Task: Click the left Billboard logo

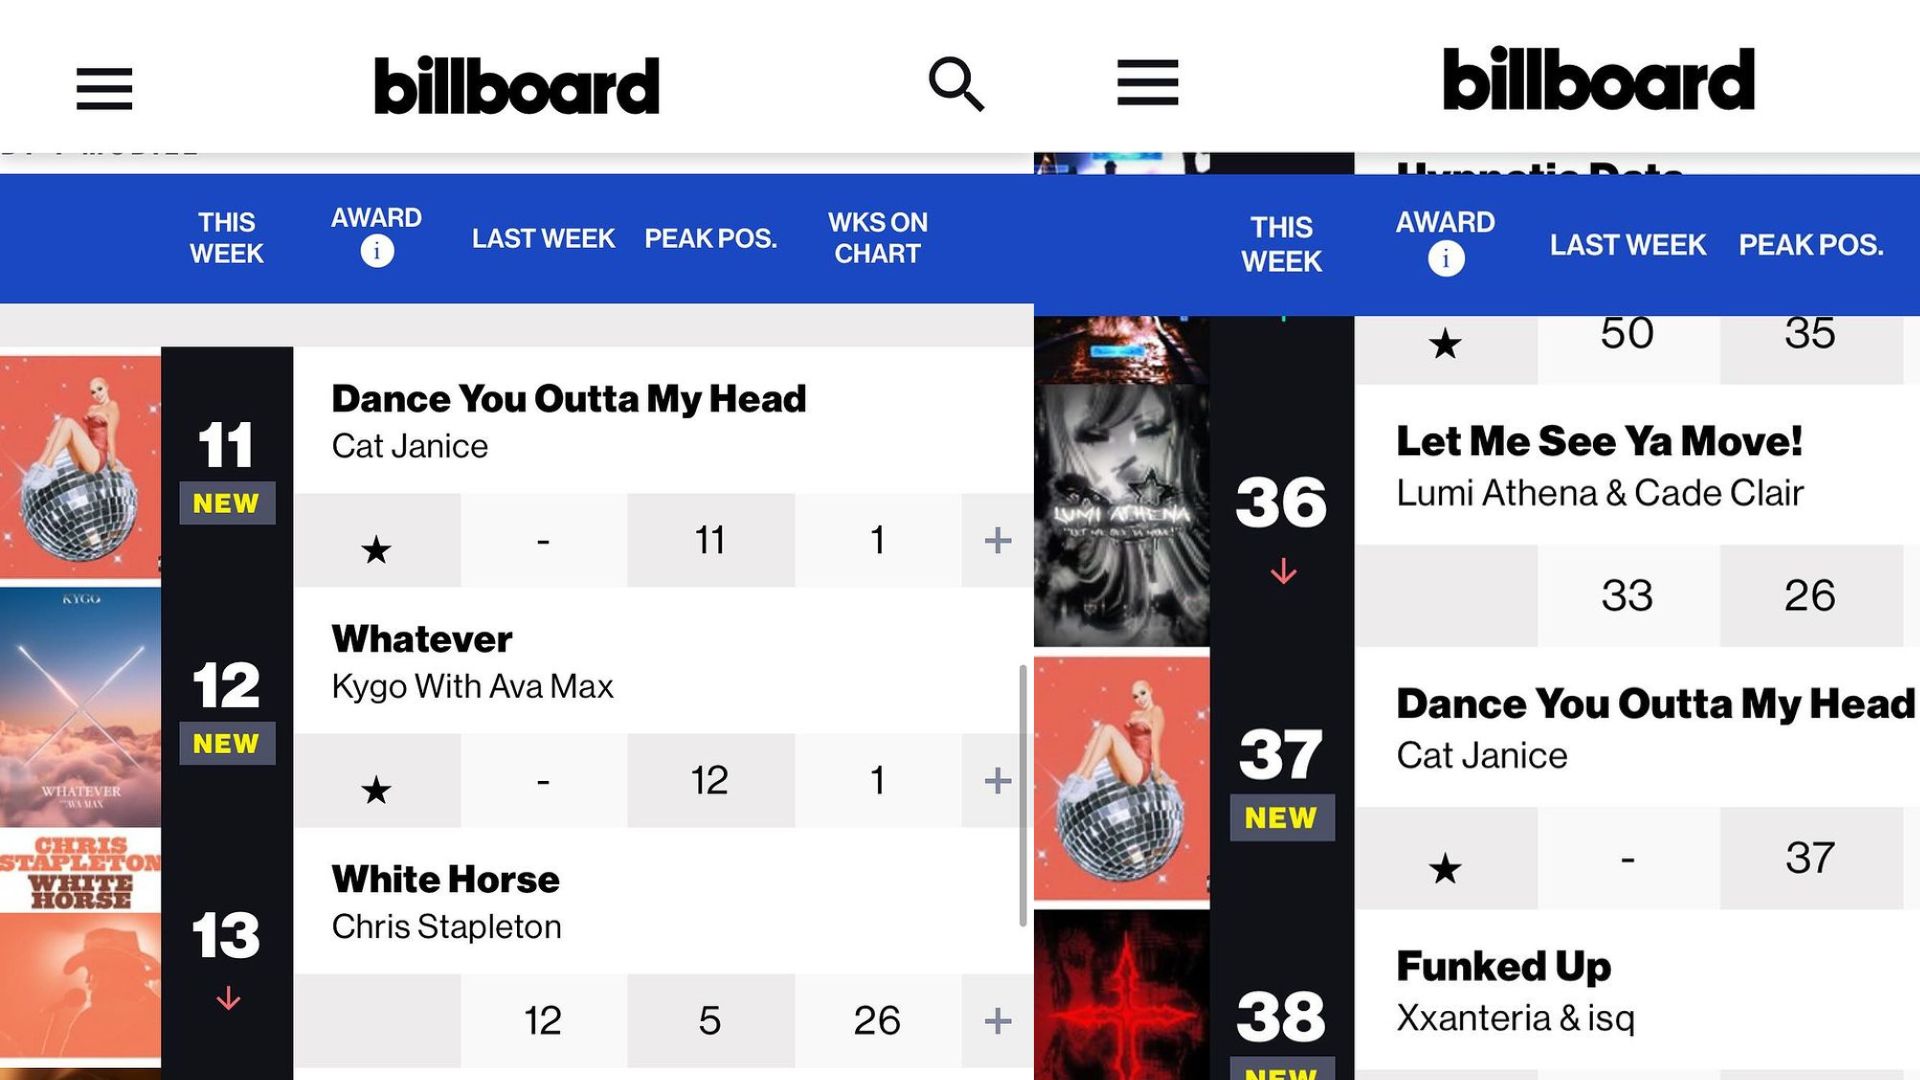Action: (516, 86)
